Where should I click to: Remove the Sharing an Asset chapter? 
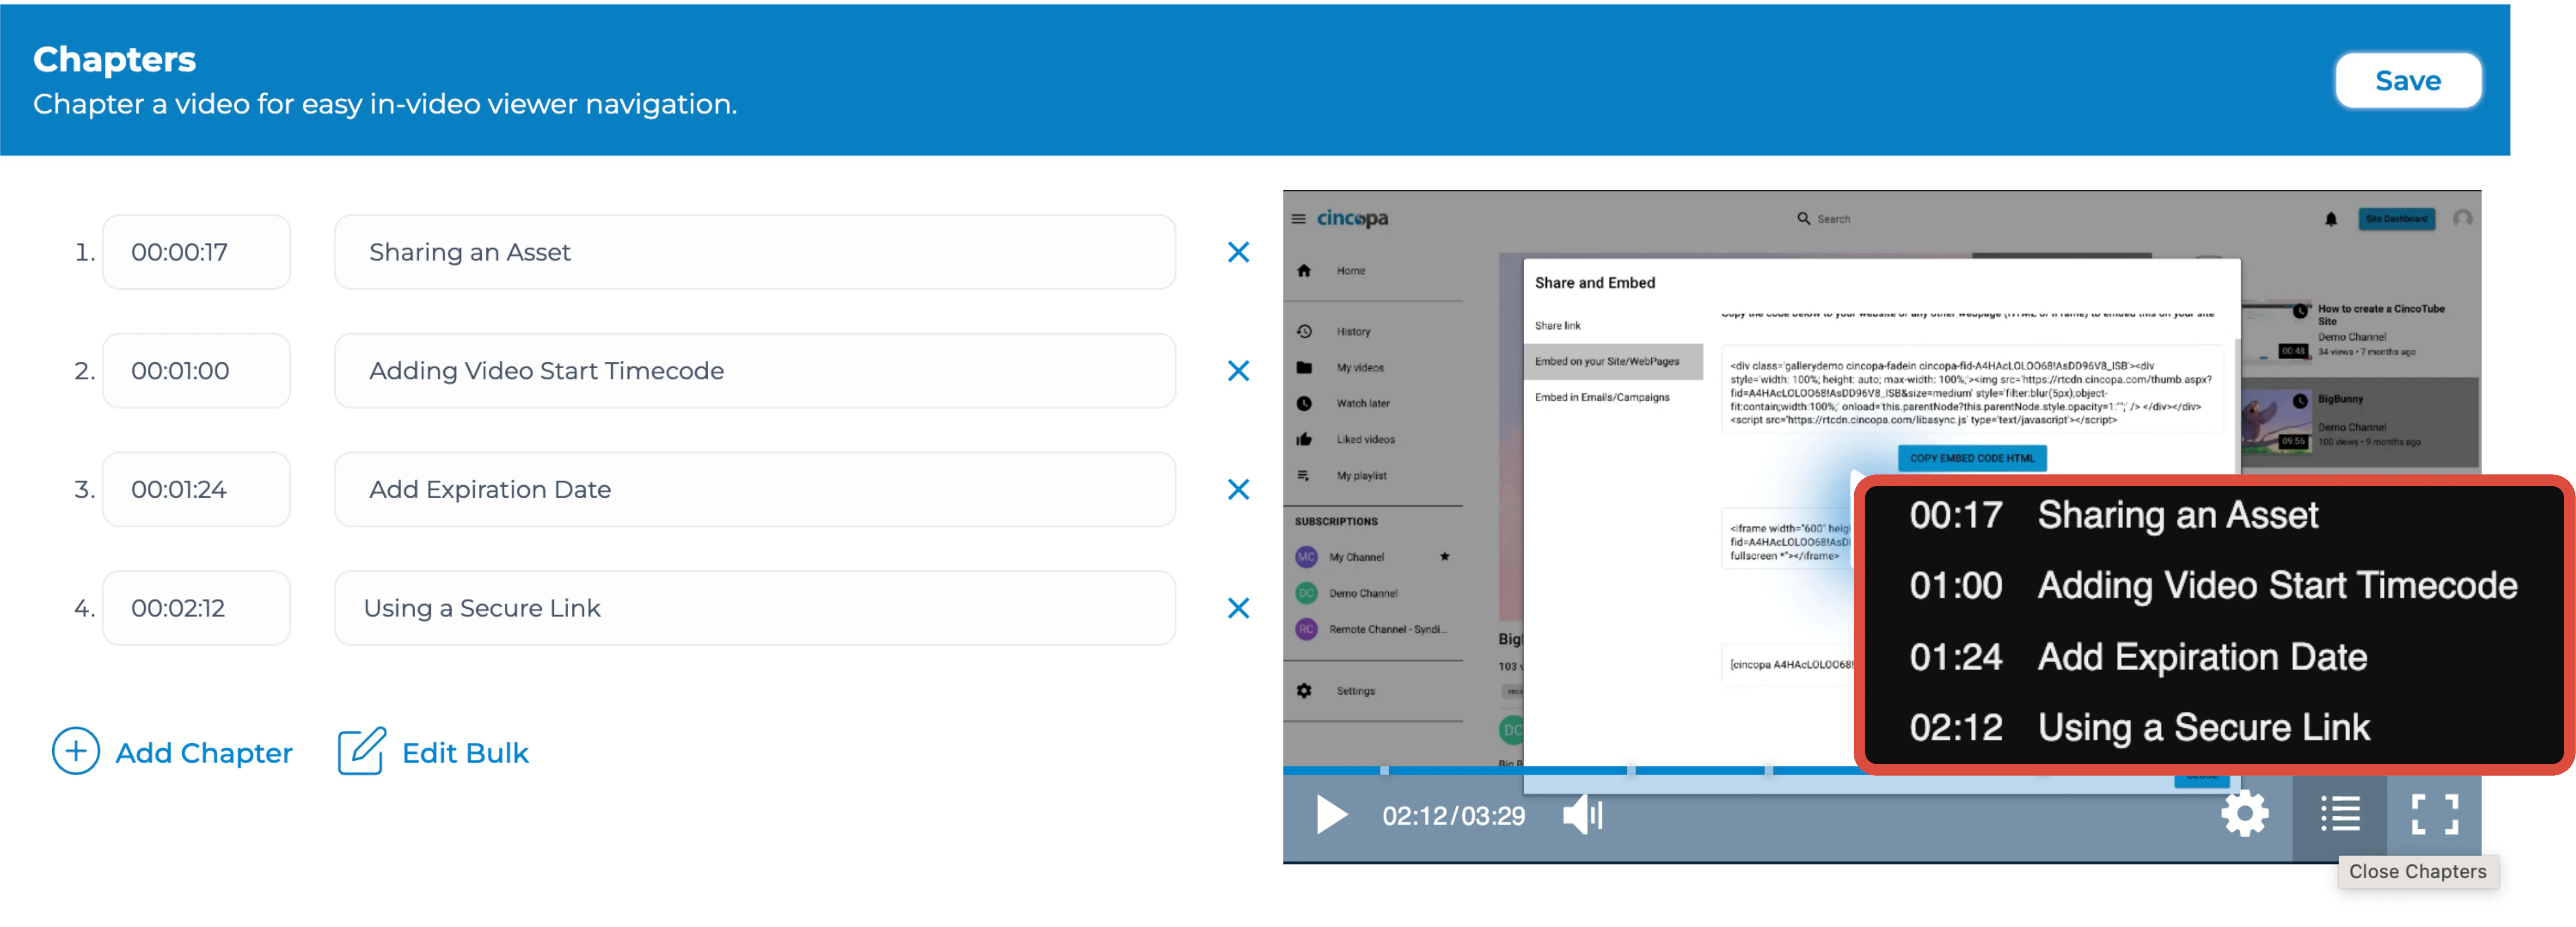1238,252
